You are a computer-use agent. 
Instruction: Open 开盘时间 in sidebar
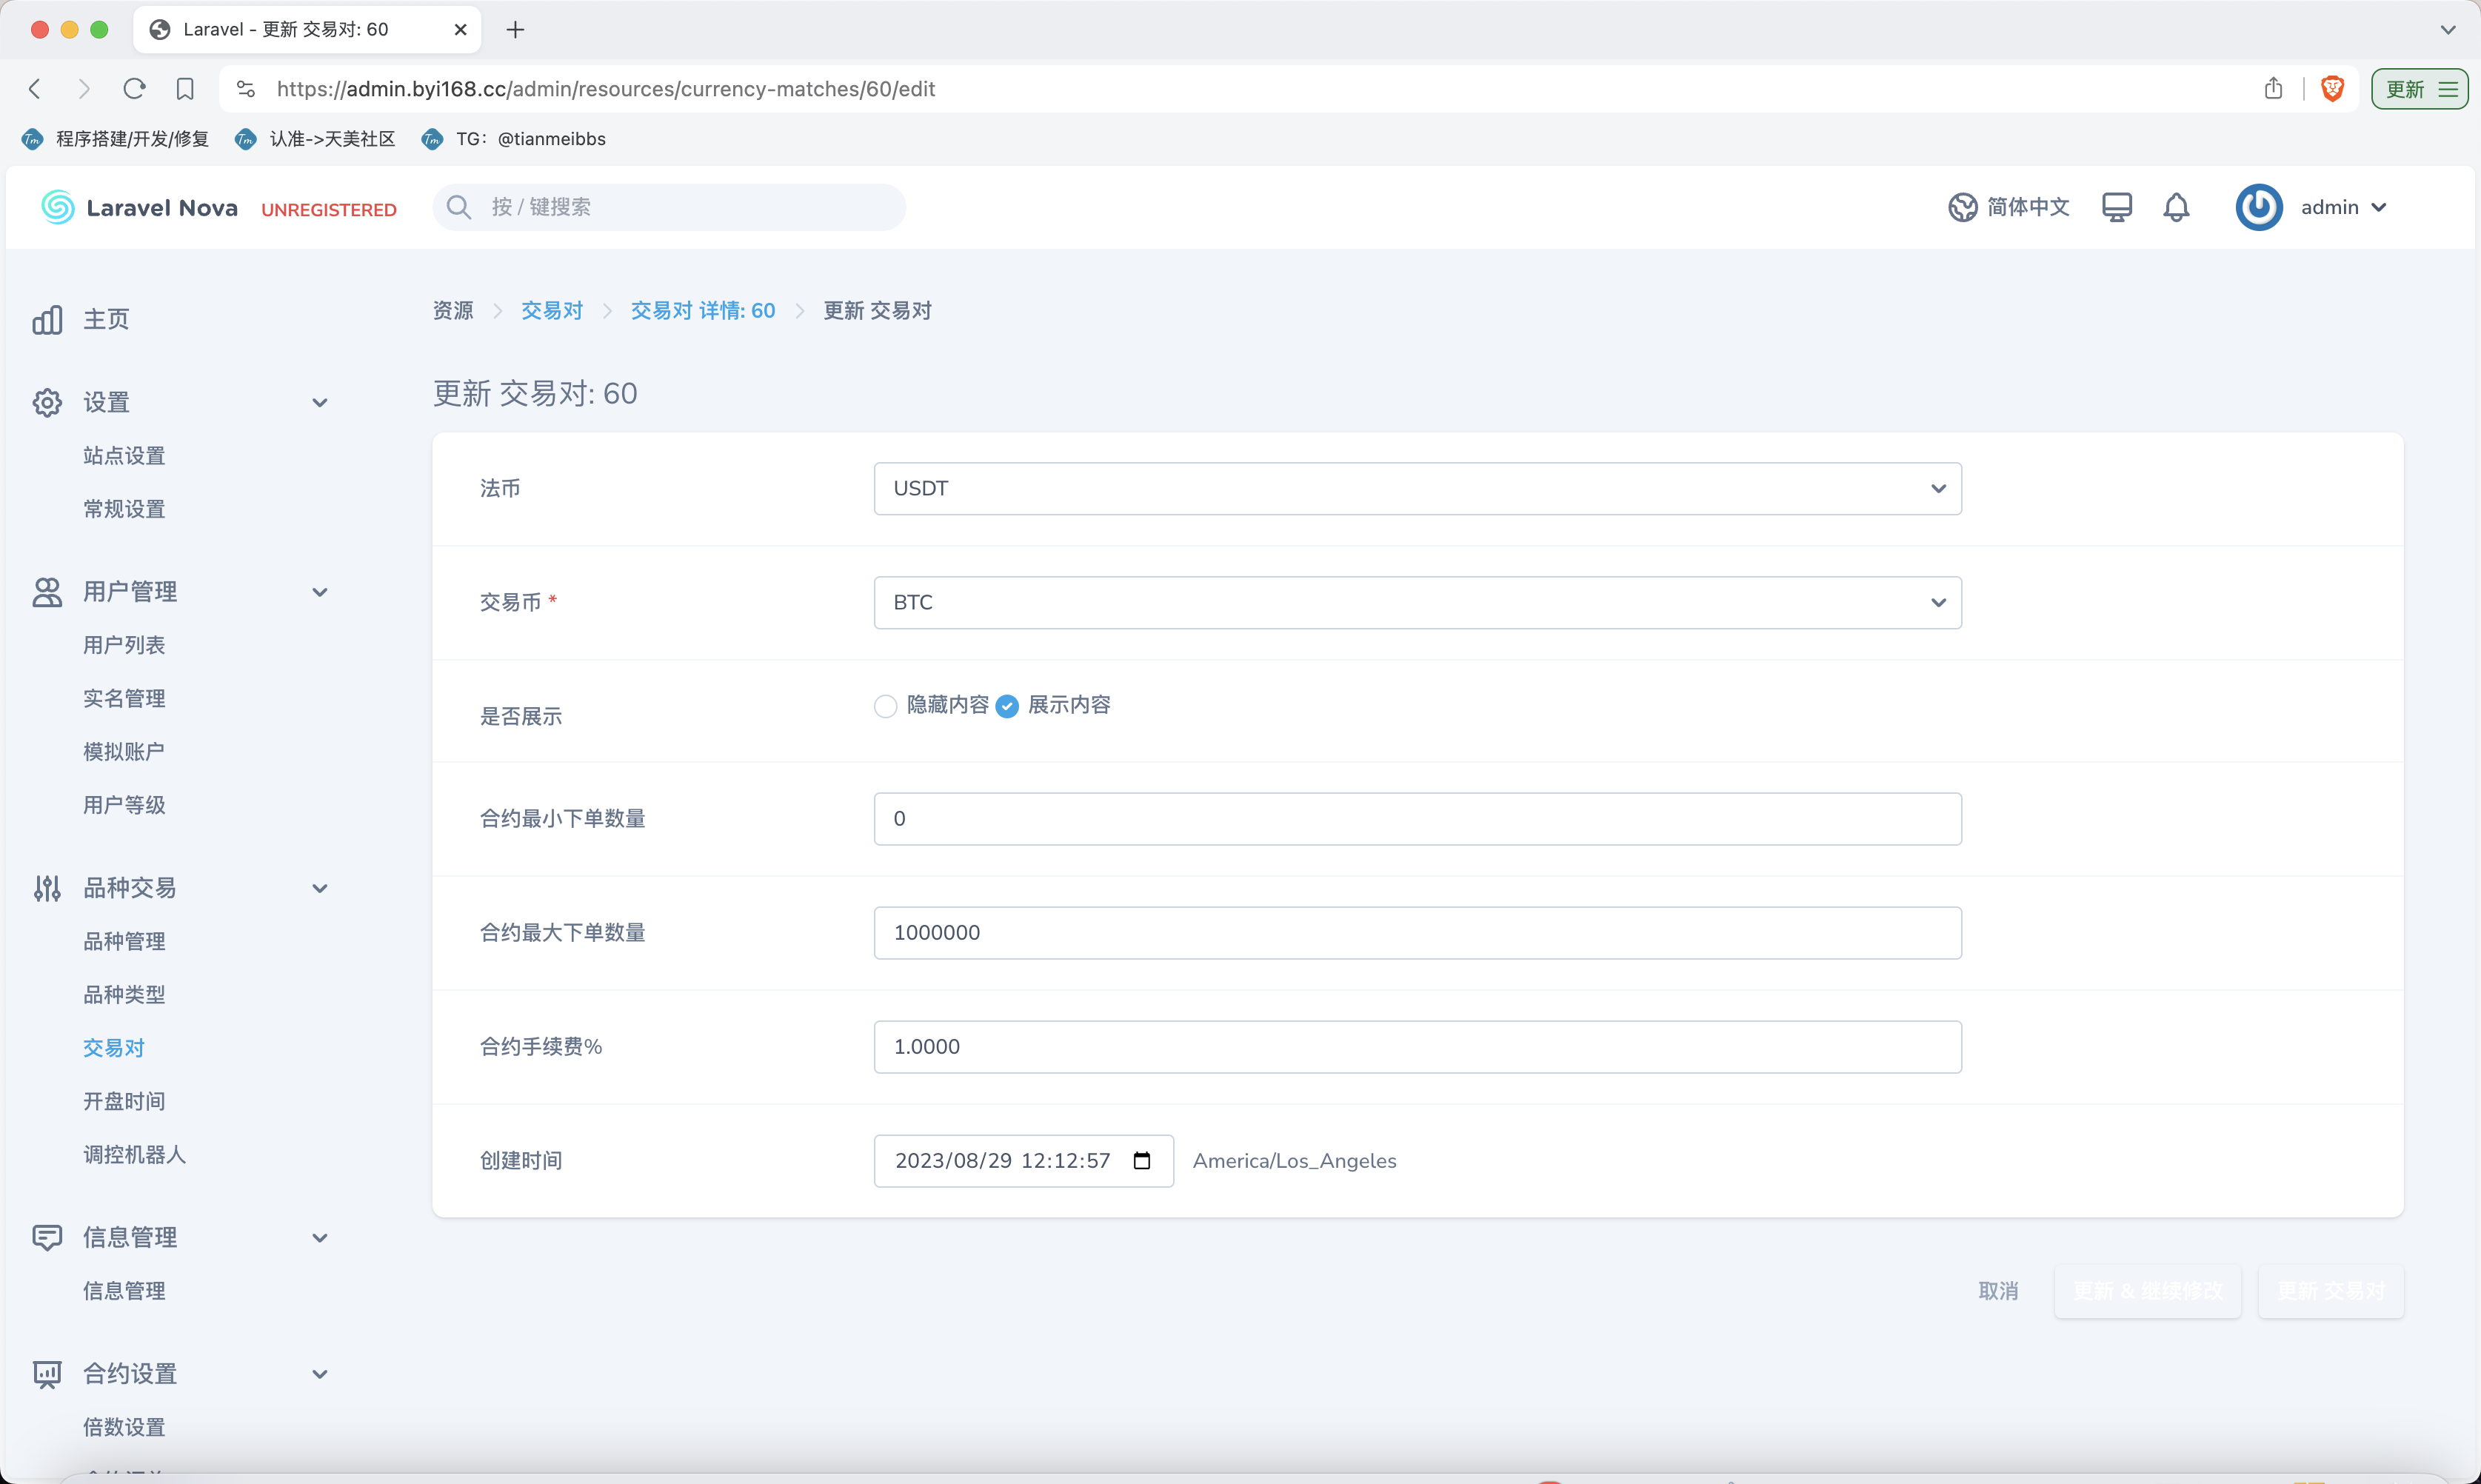[124, 1101]
